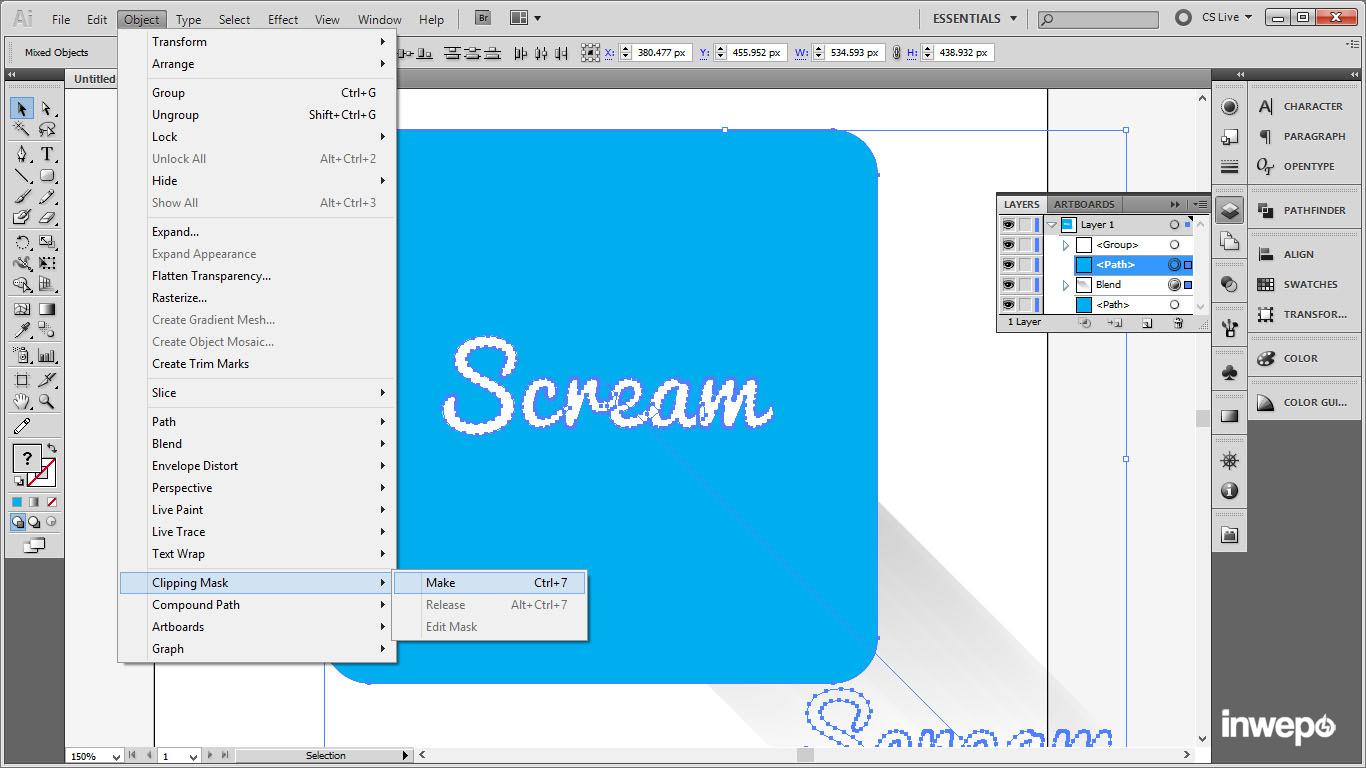This screenshot has height=768, width=1366.
Task: Hide the Group sublayer eye icon
Action: (x=1008, y=245)
